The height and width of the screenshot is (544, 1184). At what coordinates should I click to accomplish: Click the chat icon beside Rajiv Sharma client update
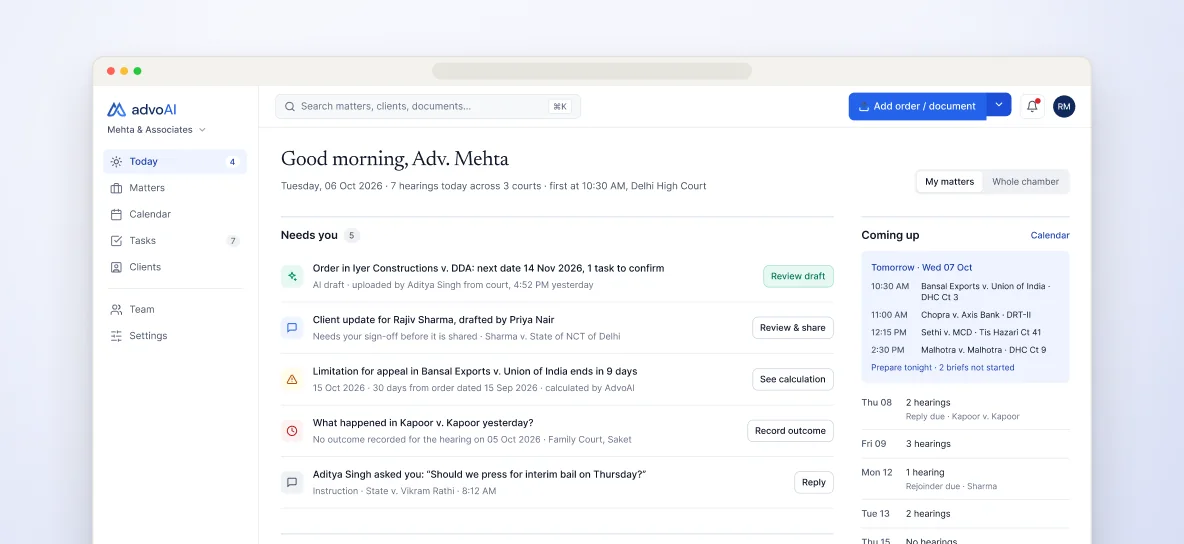point(292,328)
